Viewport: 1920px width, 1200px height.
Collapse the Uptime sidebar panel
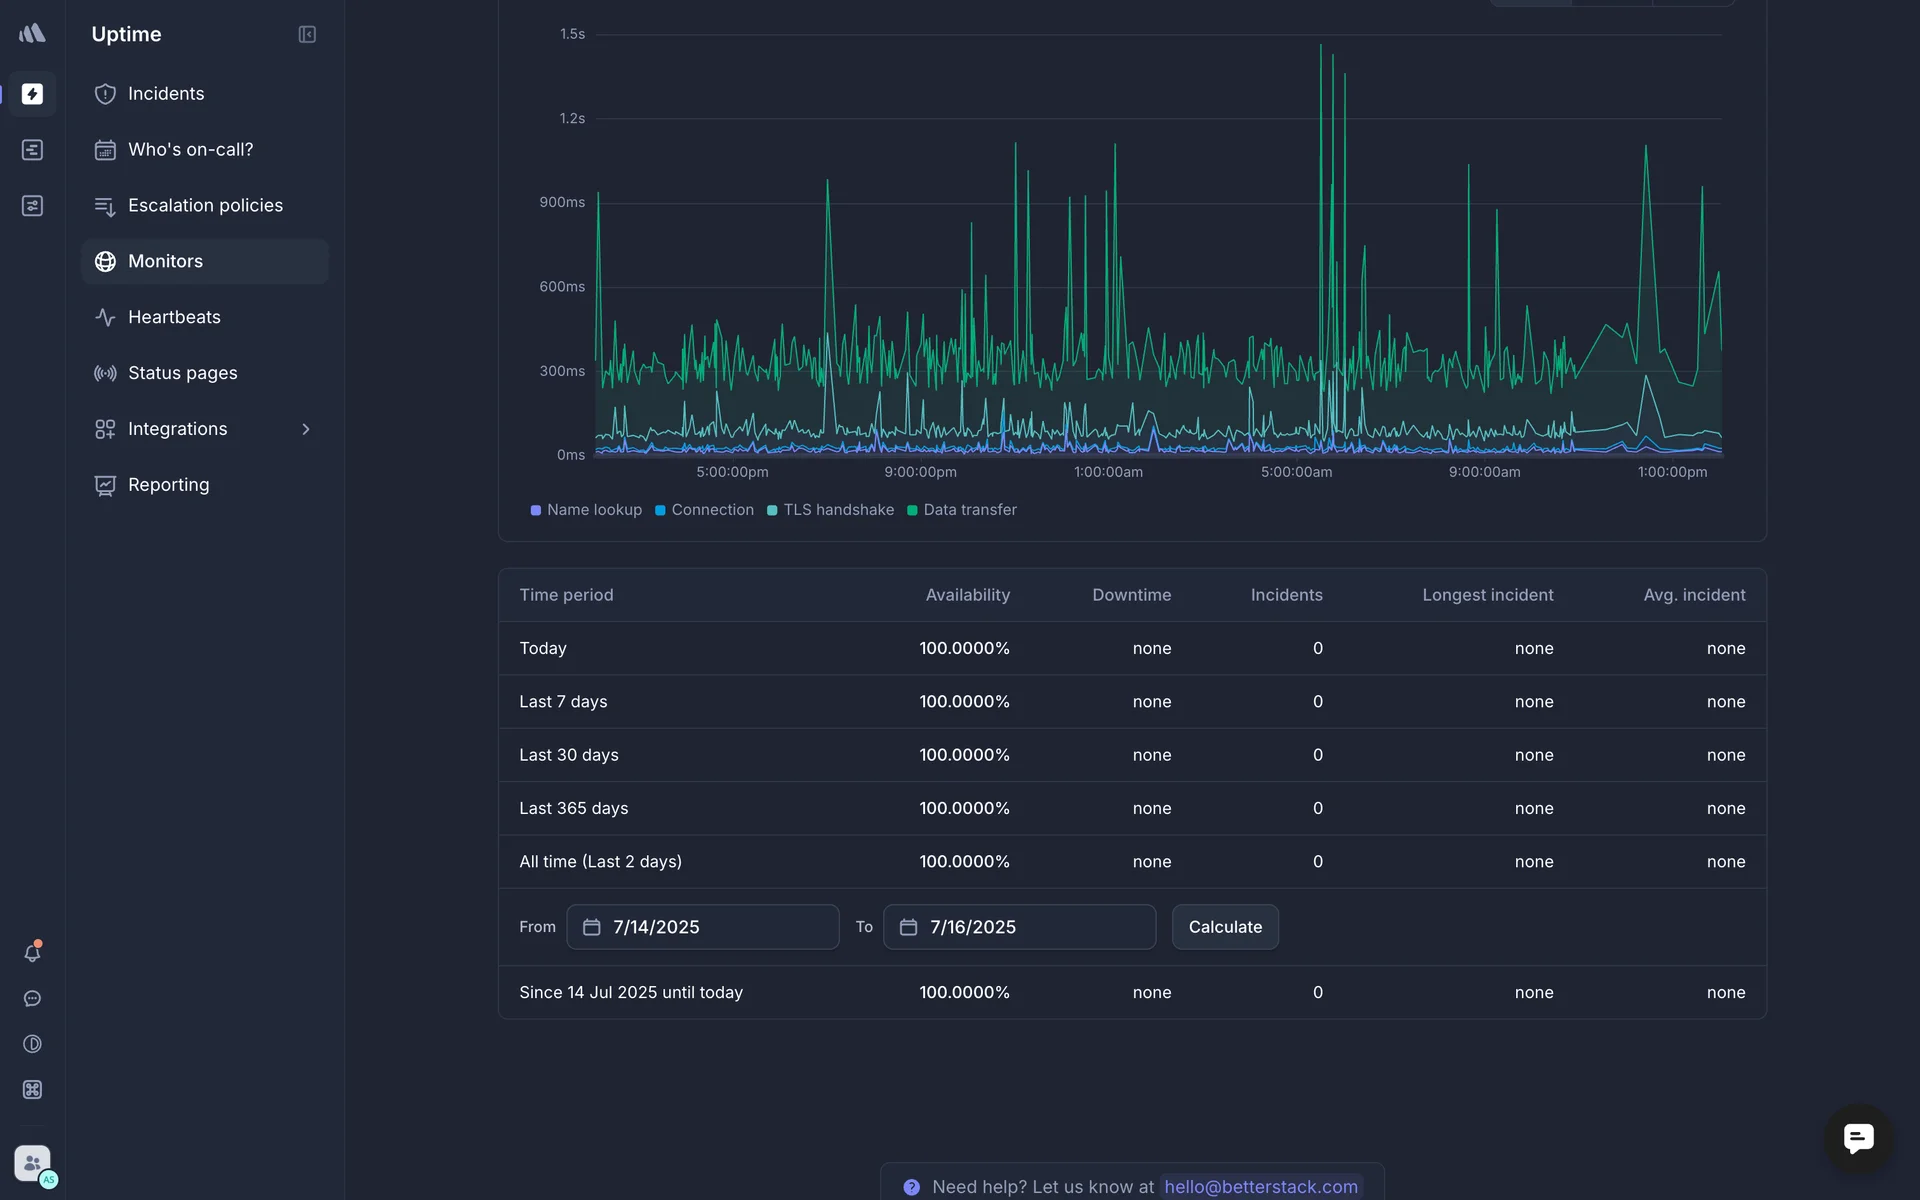[307, 35]
